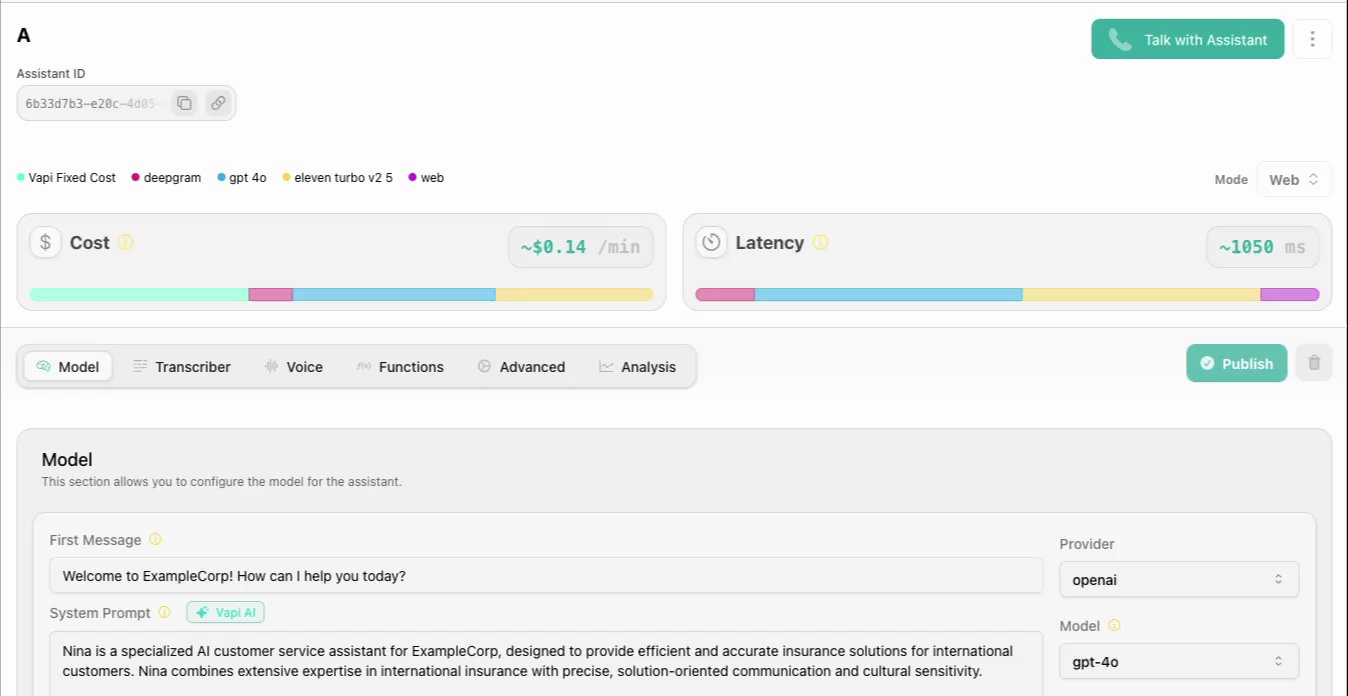Click the eleven turbo v2 5 legend dot
The width and height of the screenshot is (1348, 696).
pyautogui.click(x=286, y=178)
